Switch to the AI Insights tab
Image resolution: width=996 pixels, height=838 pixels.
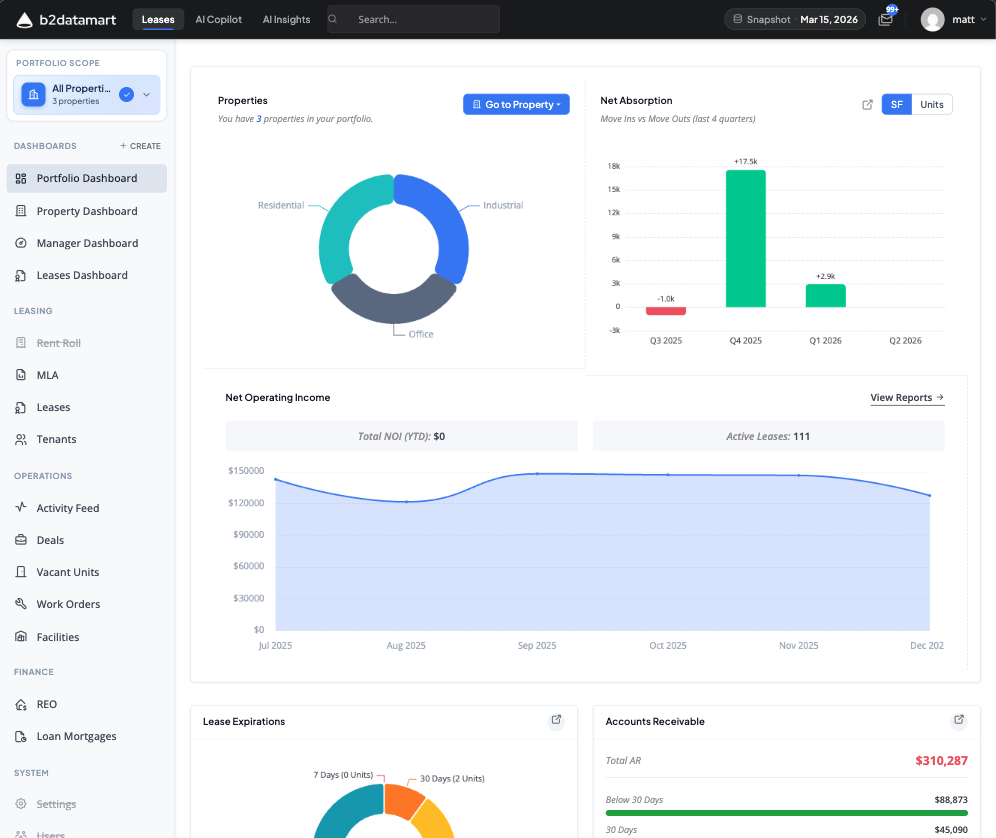pyautogui.click(x=286, y=20)
